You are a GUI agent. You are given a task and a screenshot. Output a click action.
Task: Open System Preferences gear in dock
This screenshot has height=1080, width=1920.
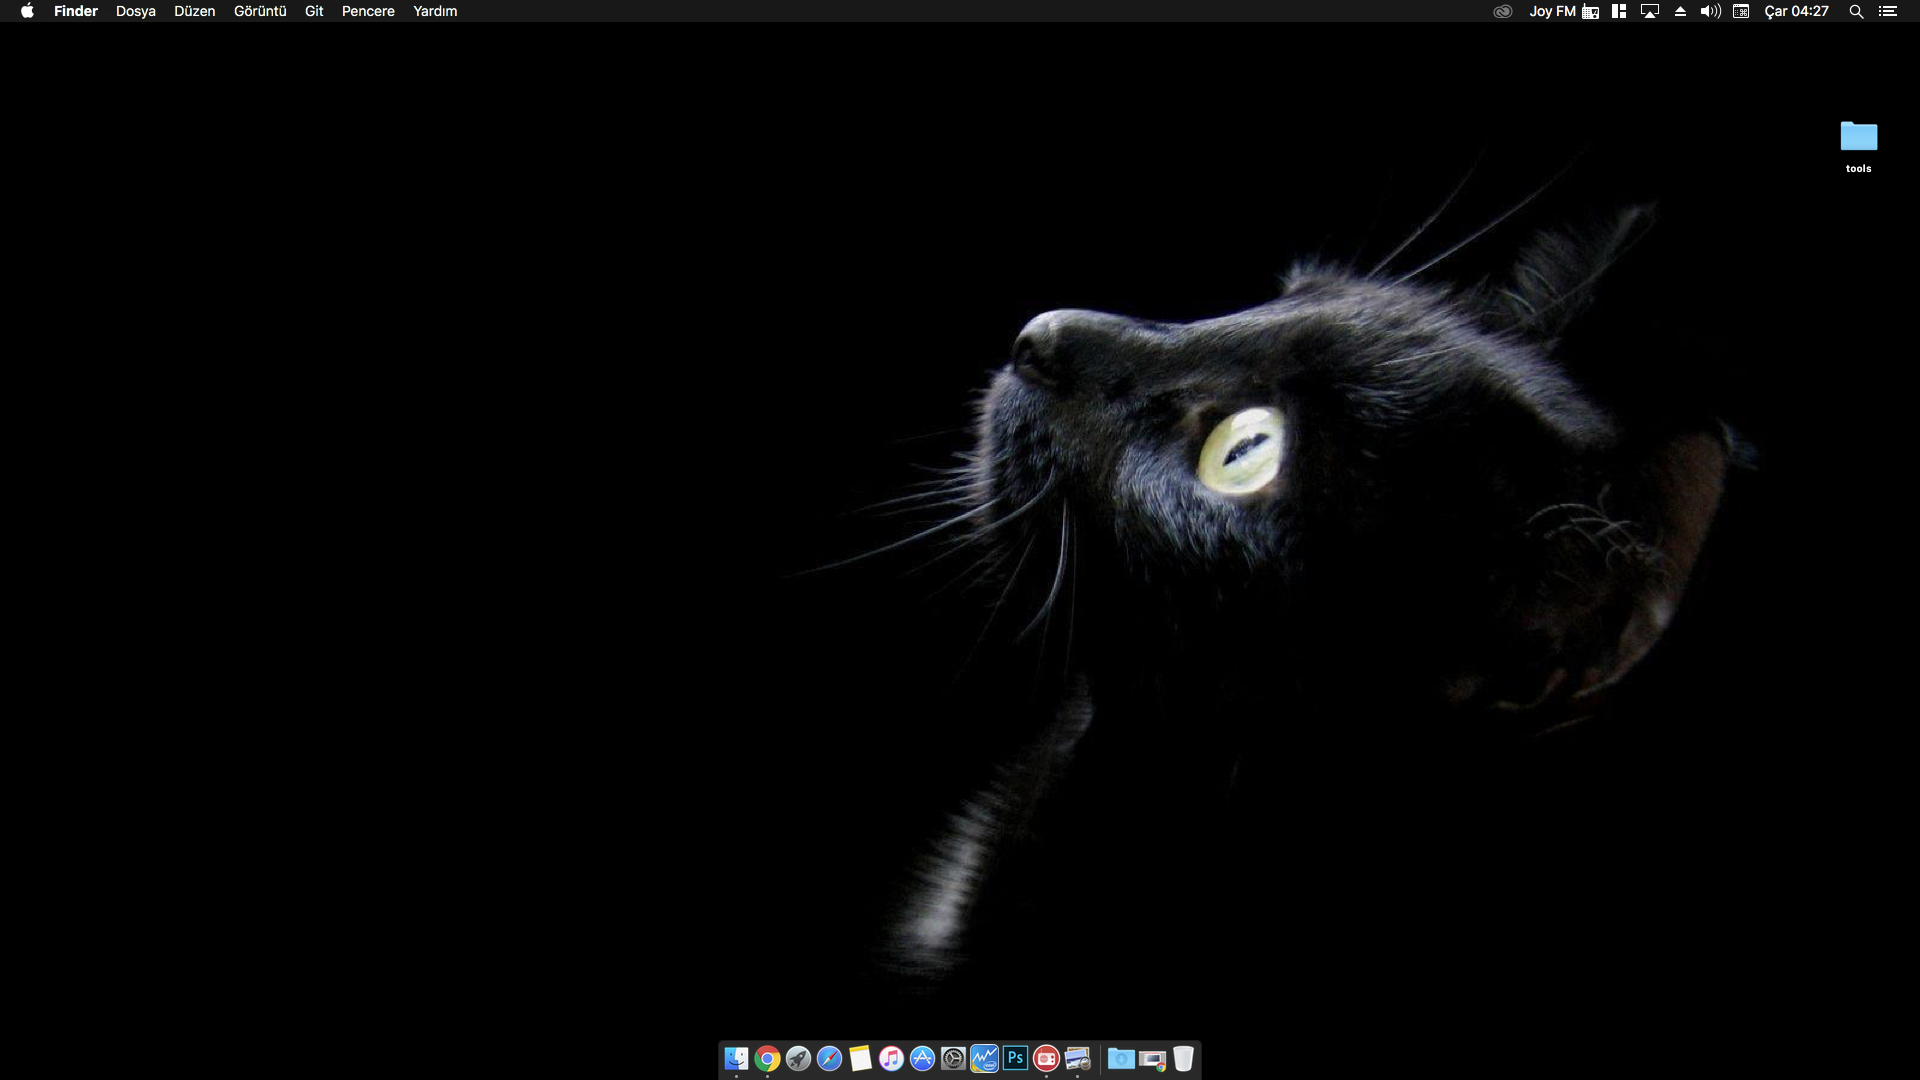[953, 1058]
